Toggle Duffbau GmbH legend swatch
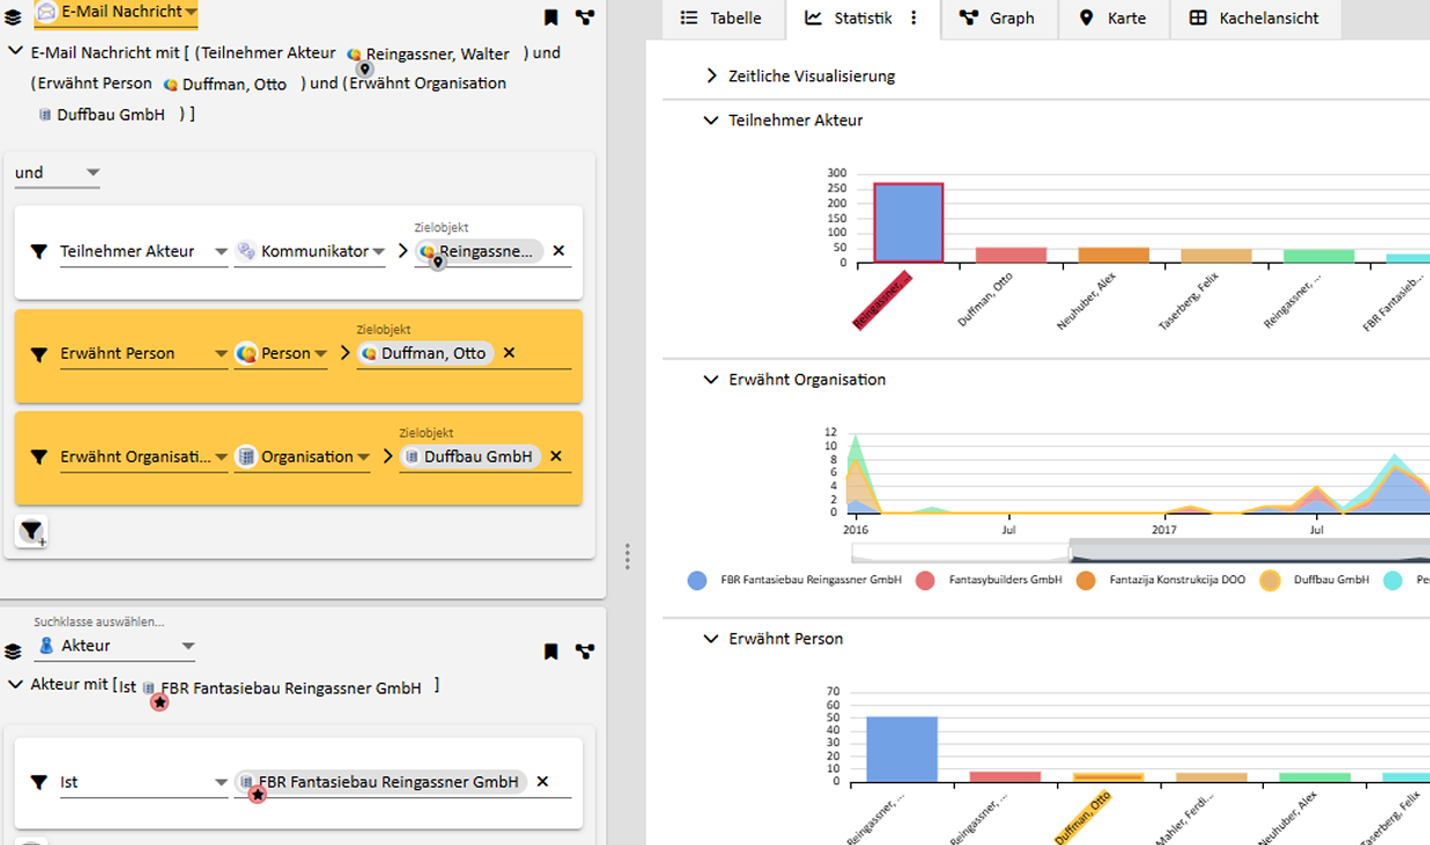The image size is (1430, 845). click(x=1269, y=580)
